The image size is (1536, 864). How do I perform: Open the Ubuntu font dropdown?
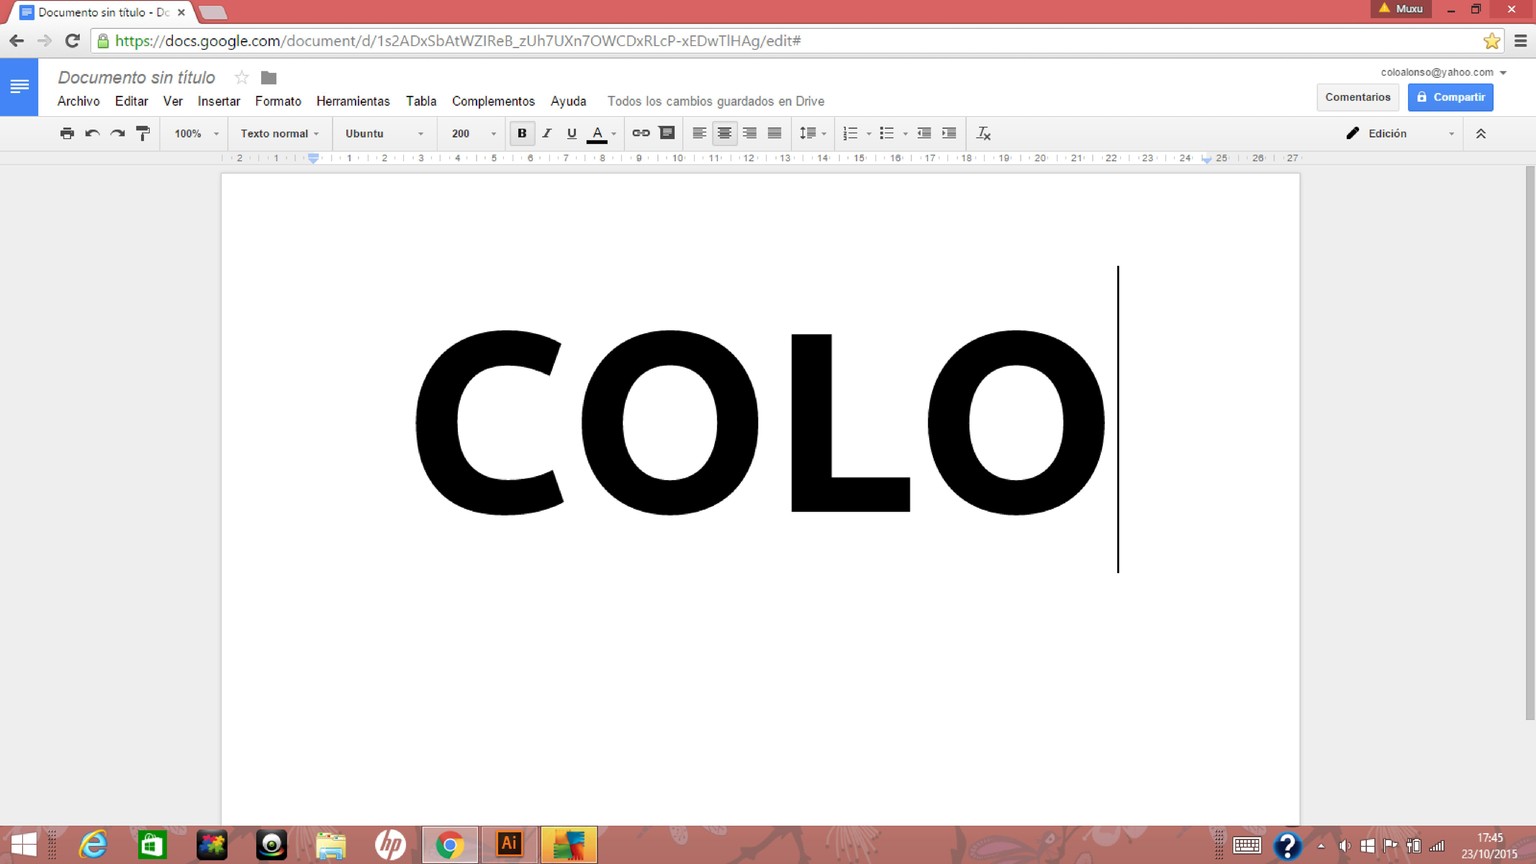coord(384,133)
